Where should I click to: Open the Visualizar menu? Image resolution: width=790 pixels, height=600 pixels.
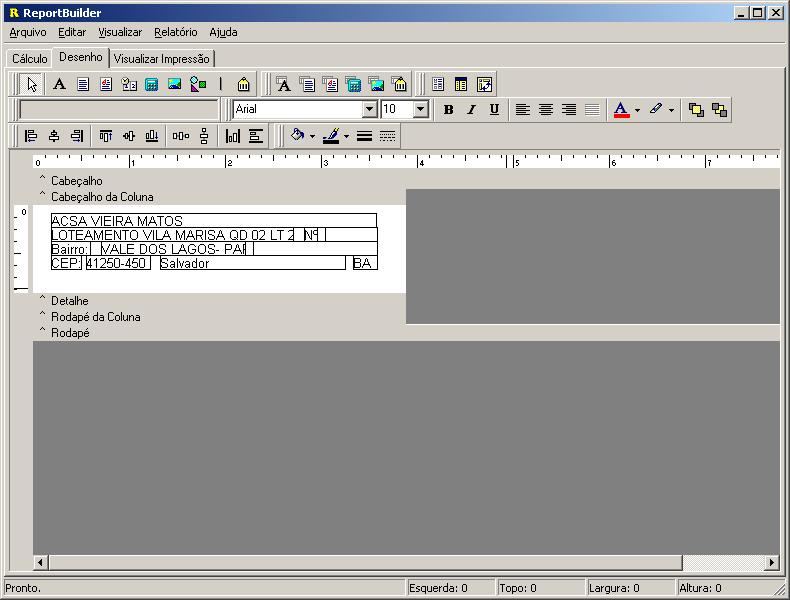tap(120, 32)
